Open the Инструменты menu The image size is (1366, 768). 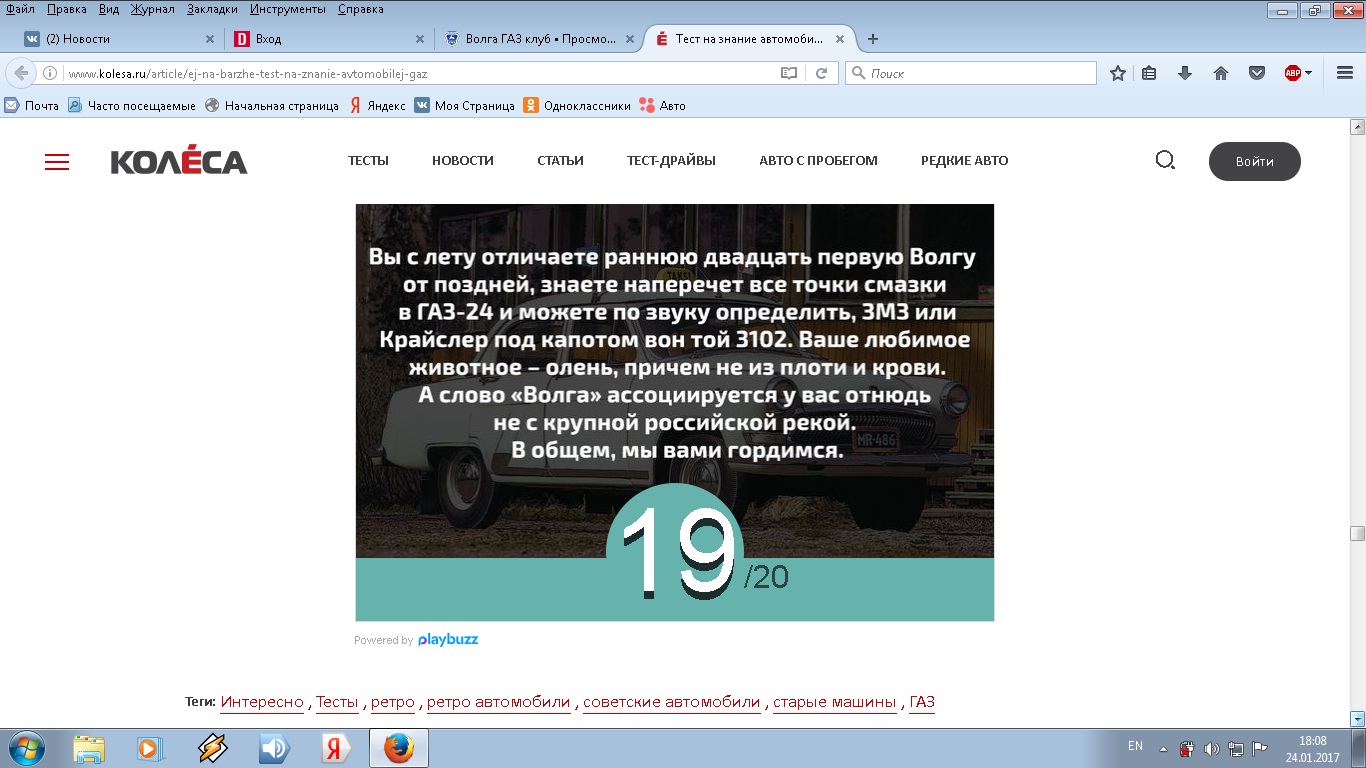[x=288, y=9]
